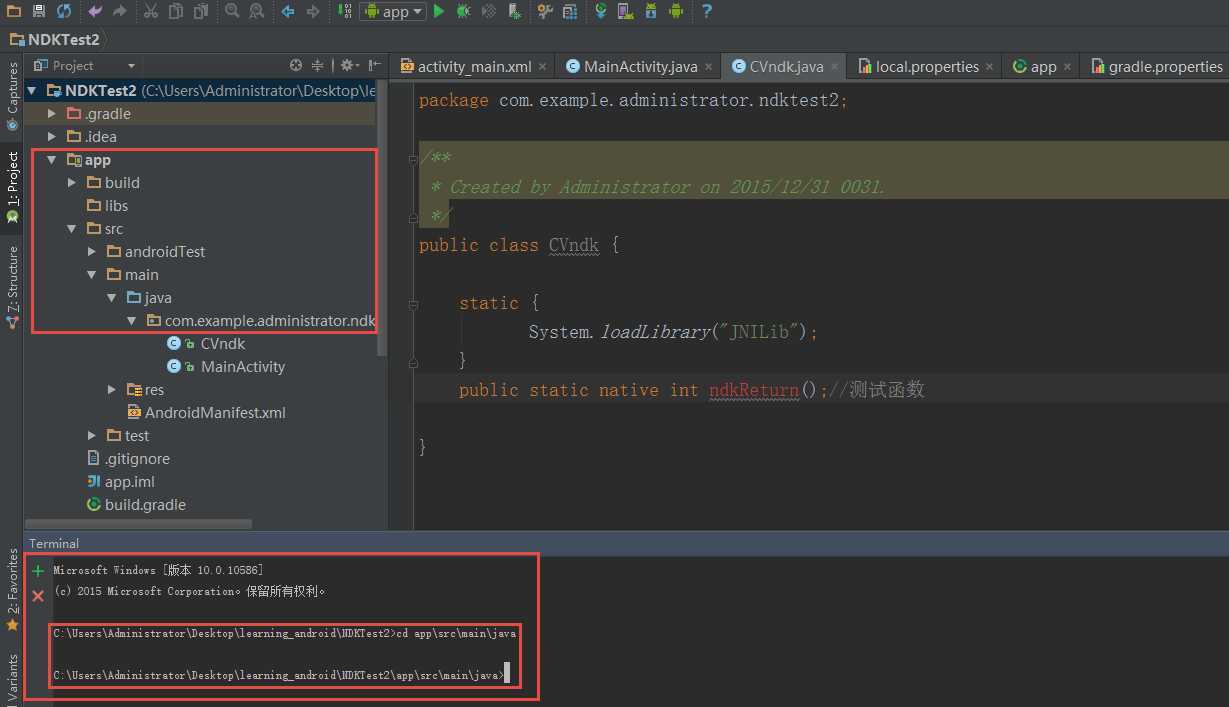
Task: Hide the Project panel with the hide icon
Action: [374, 65]
